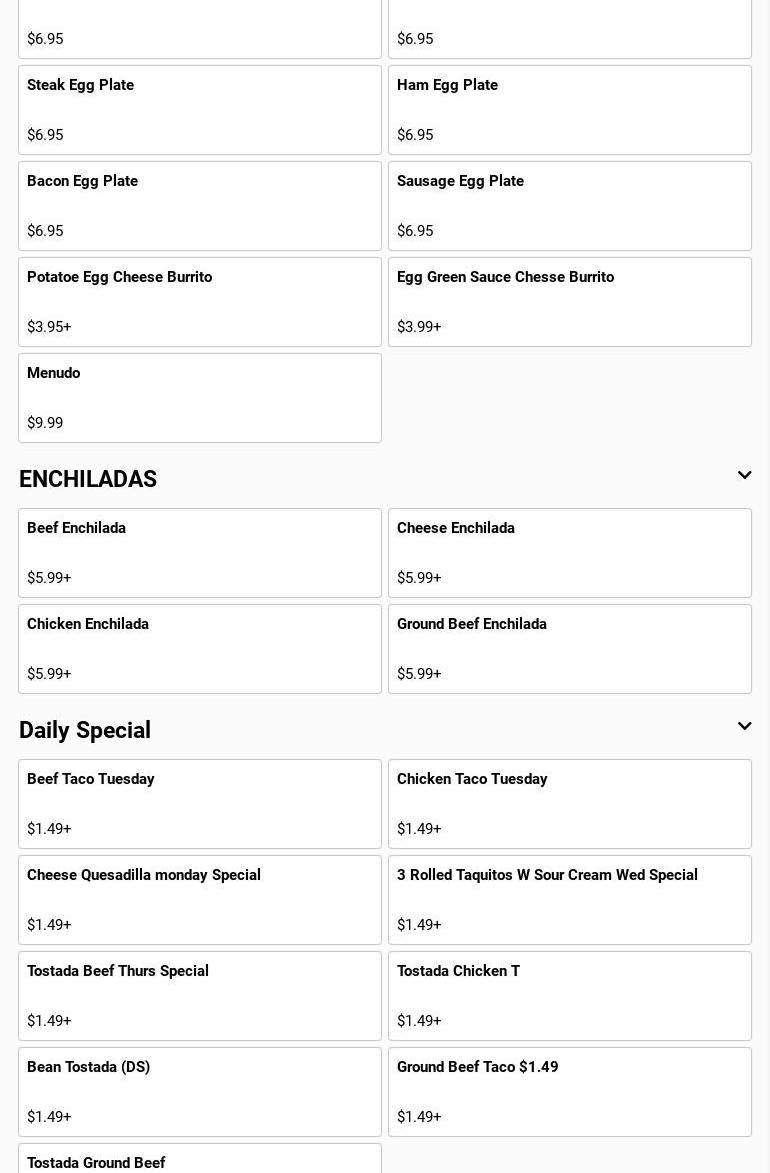Pick Egg Green Sauce Chesse Burrito

click(570, 302)
